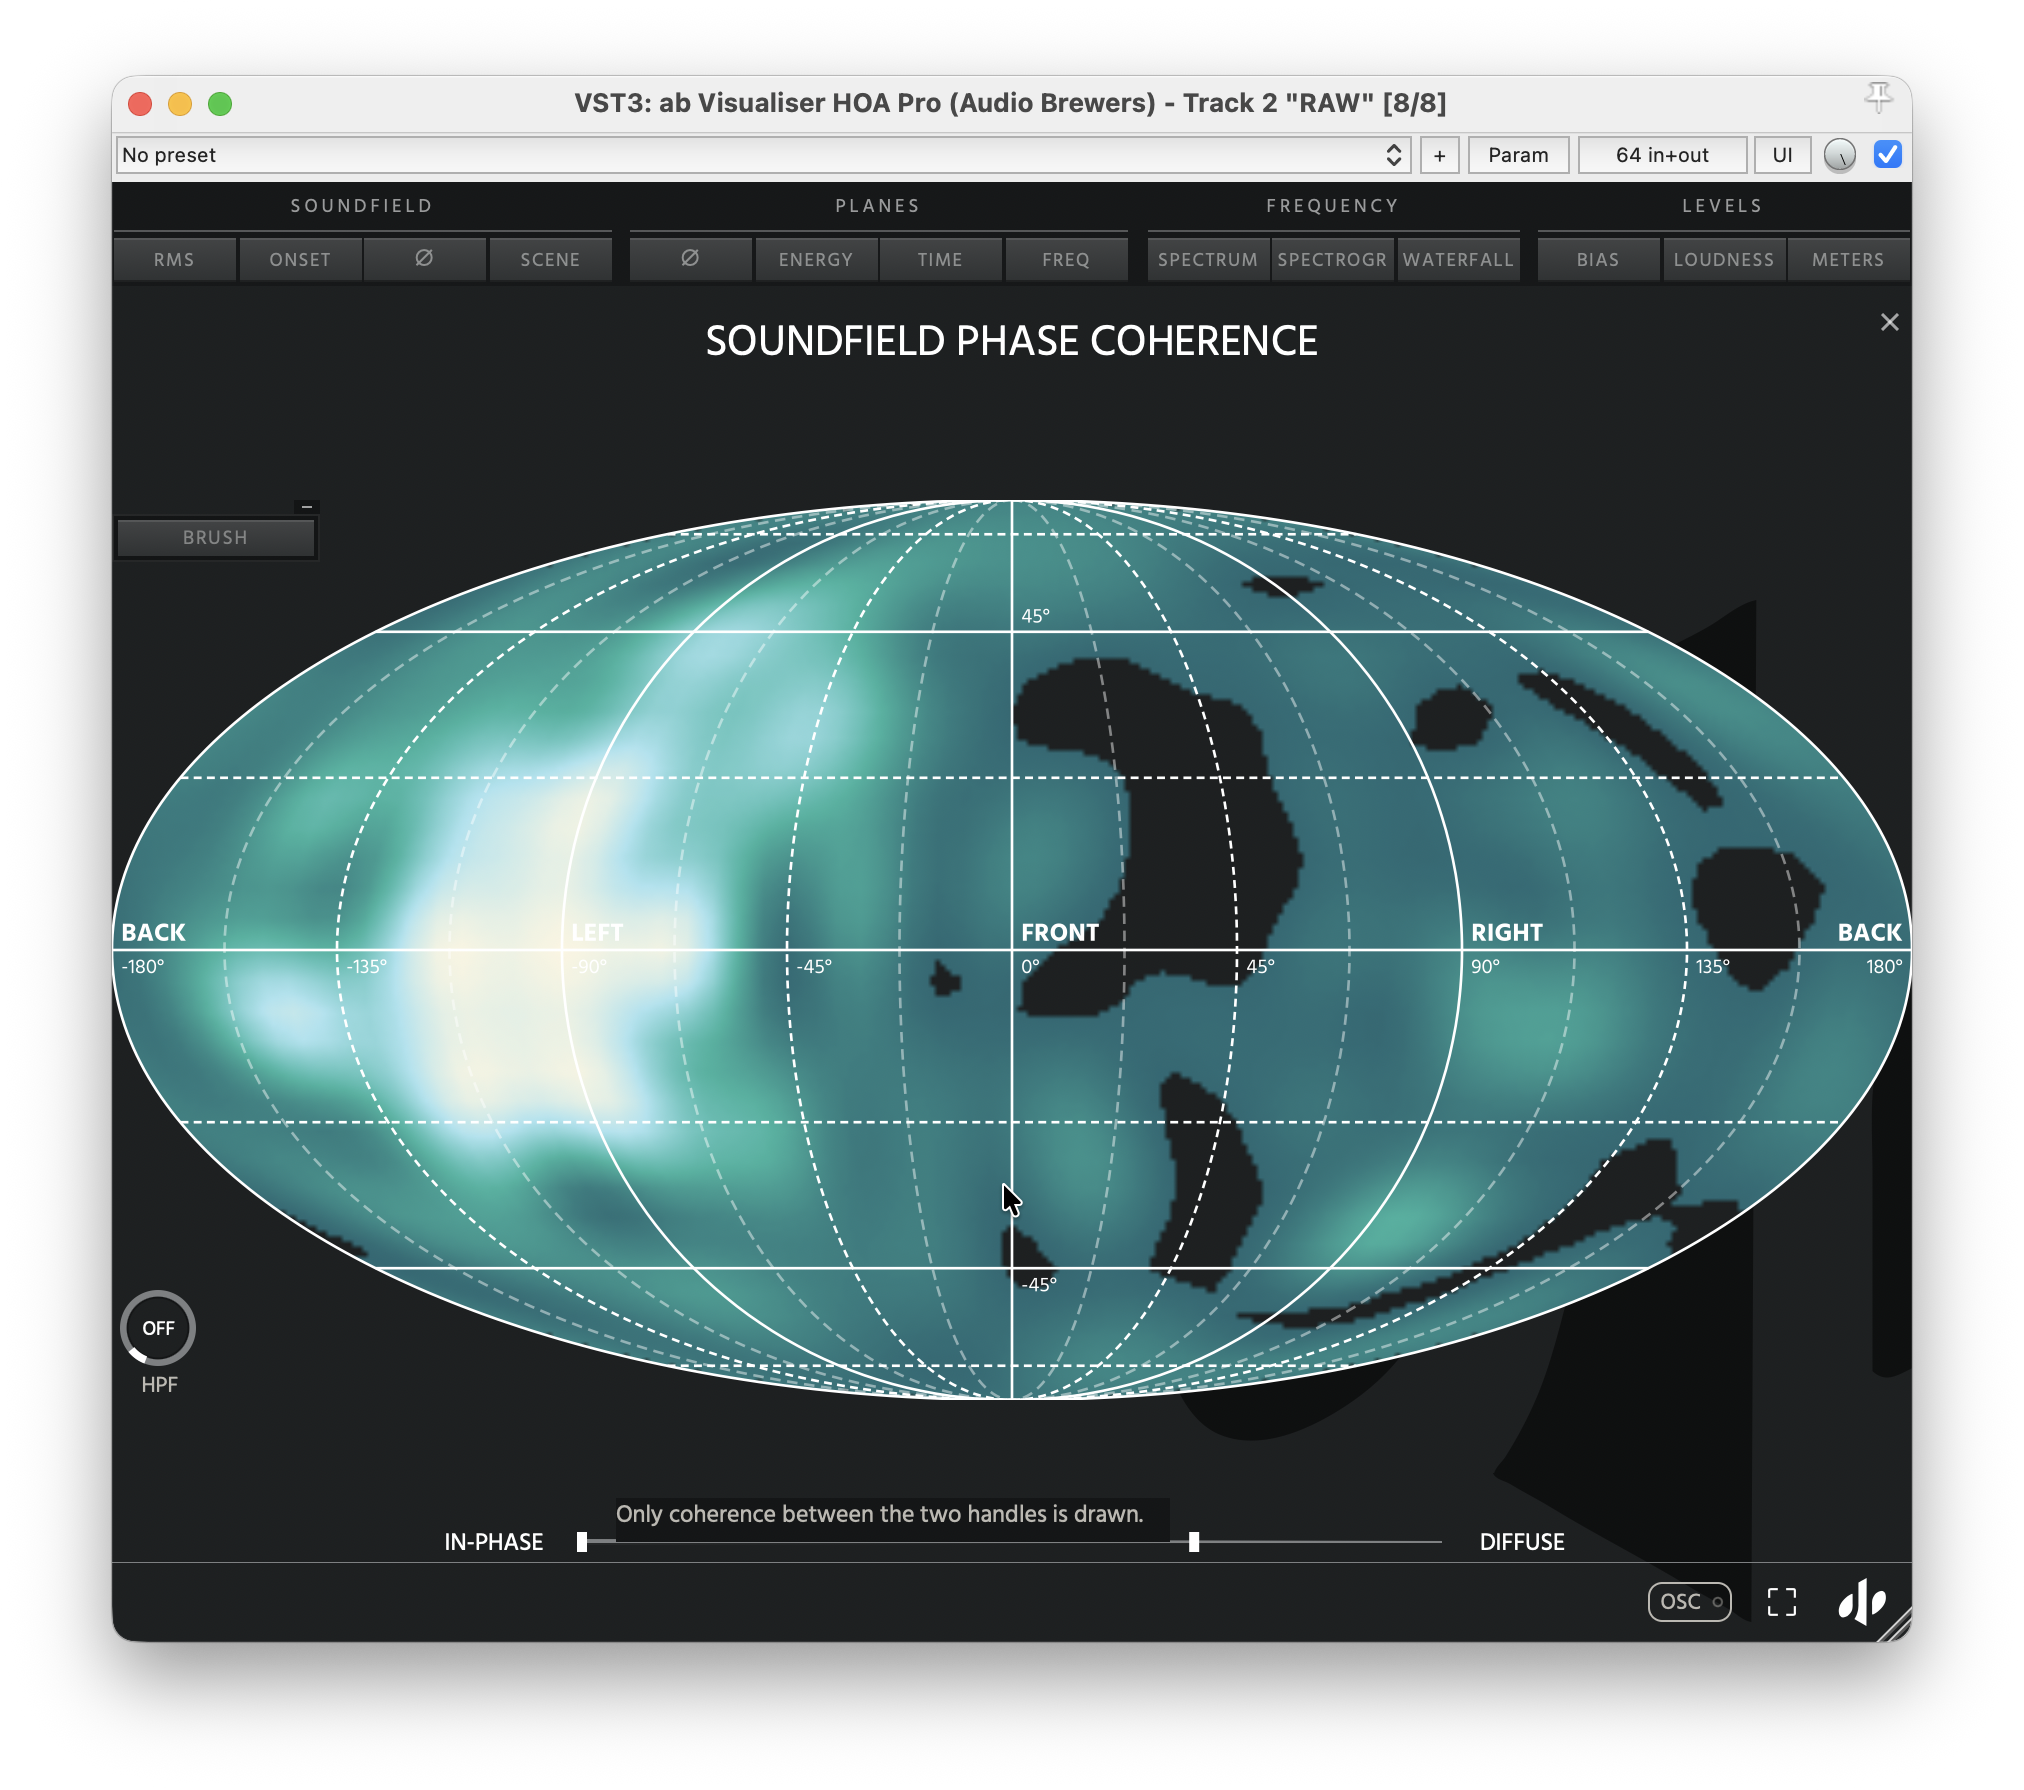The image size is (2024, 1790).
Task: Select the Planes phase (∅) view
Action: [x=690, y=259]
